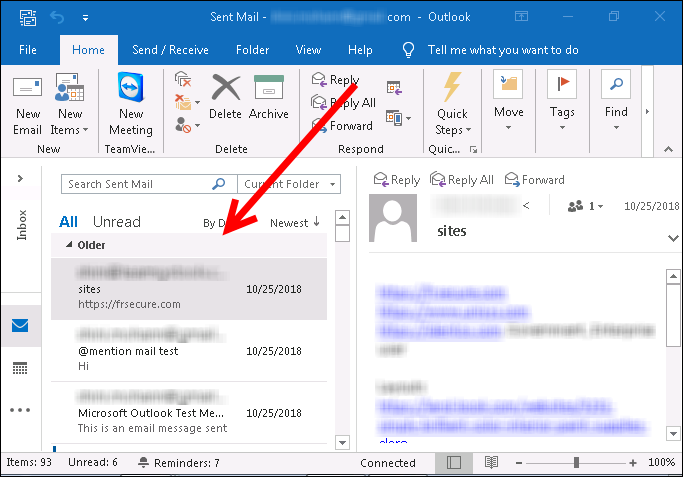This screenshot has height=477, width=683.
Task: Toggle Newest sort order
Action: click(x=295, y=223)
